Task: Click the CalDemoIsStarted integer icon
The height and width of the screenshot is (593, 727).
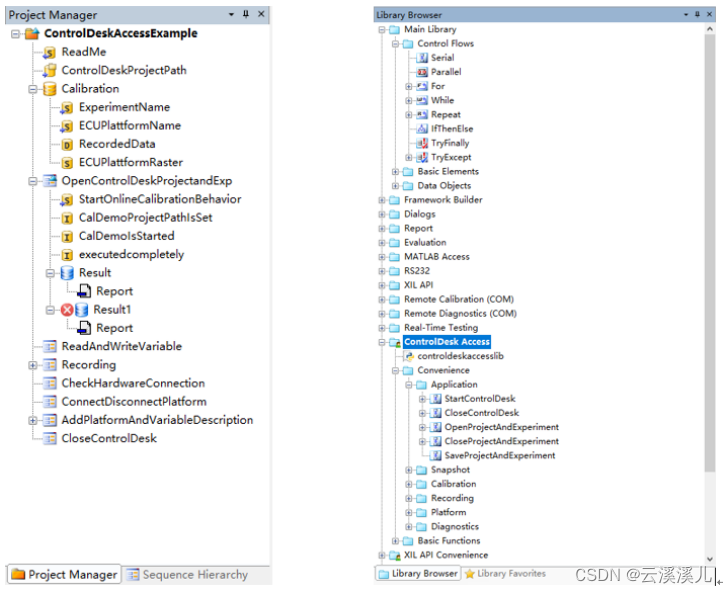Action: tap(67, 236)
